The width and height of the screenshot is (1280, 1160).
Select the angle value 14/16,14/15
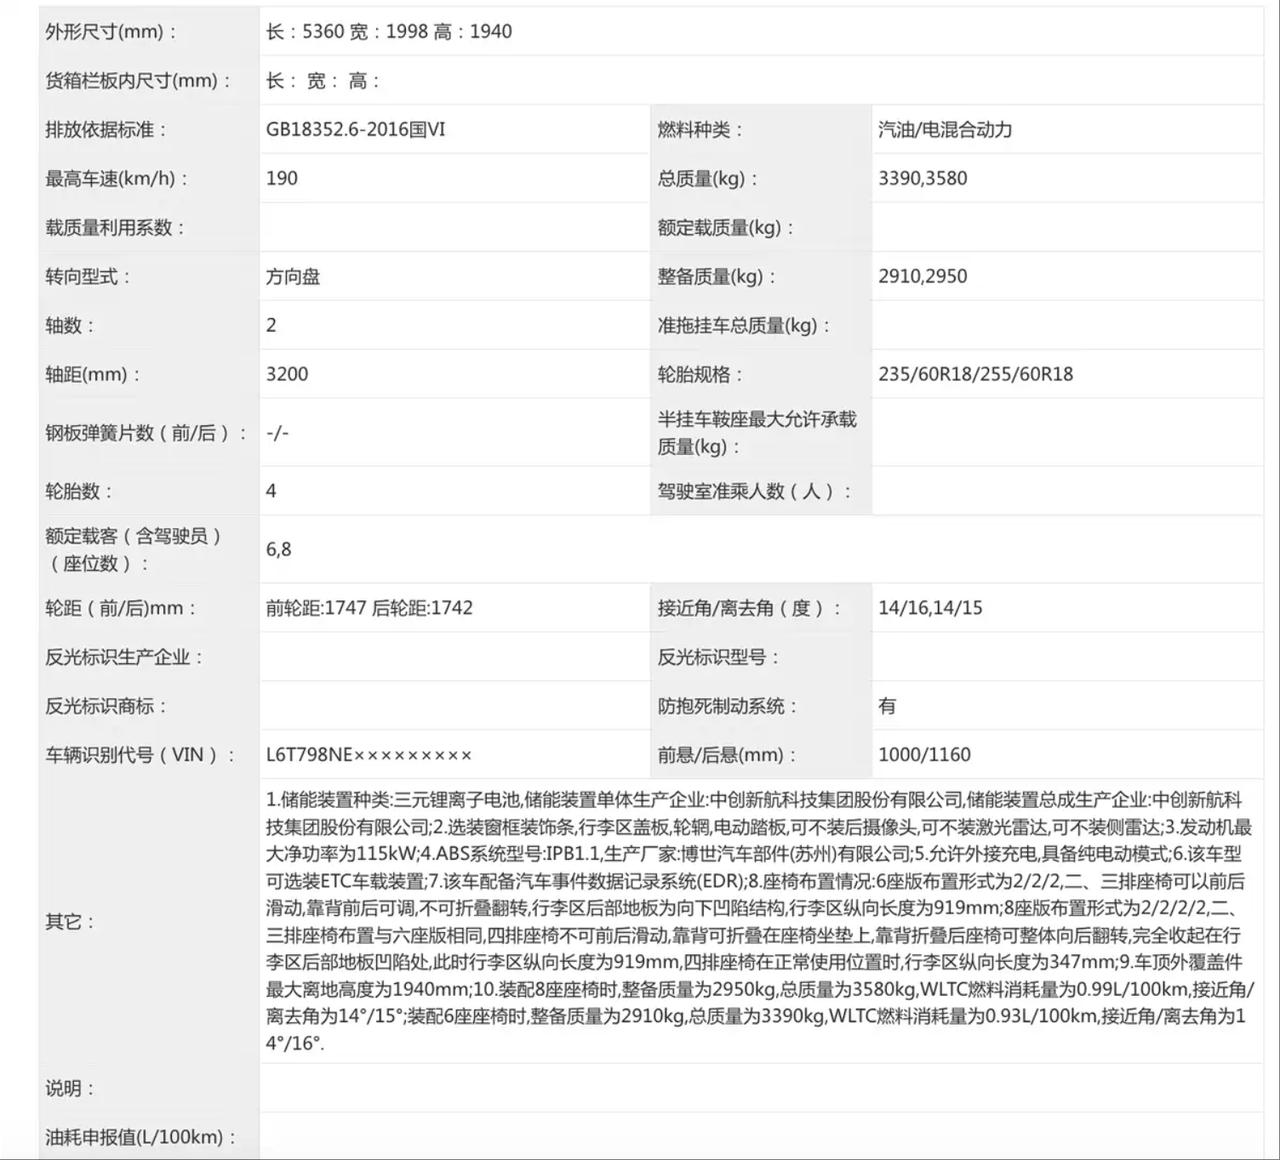coord(930,608)
